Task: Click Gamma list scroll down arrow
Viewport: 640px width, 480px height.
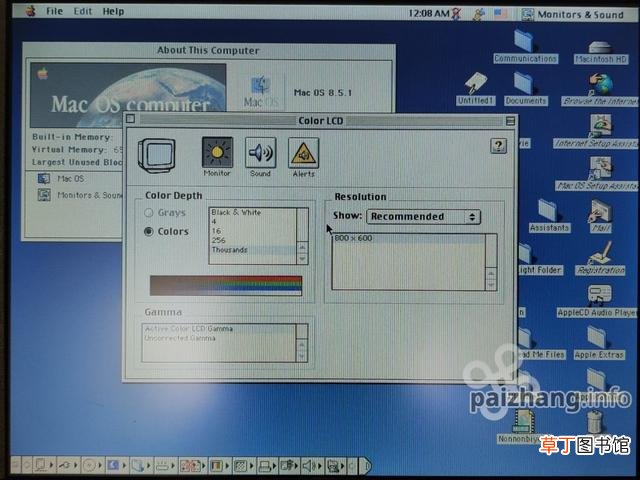Action: pos(302,357)
